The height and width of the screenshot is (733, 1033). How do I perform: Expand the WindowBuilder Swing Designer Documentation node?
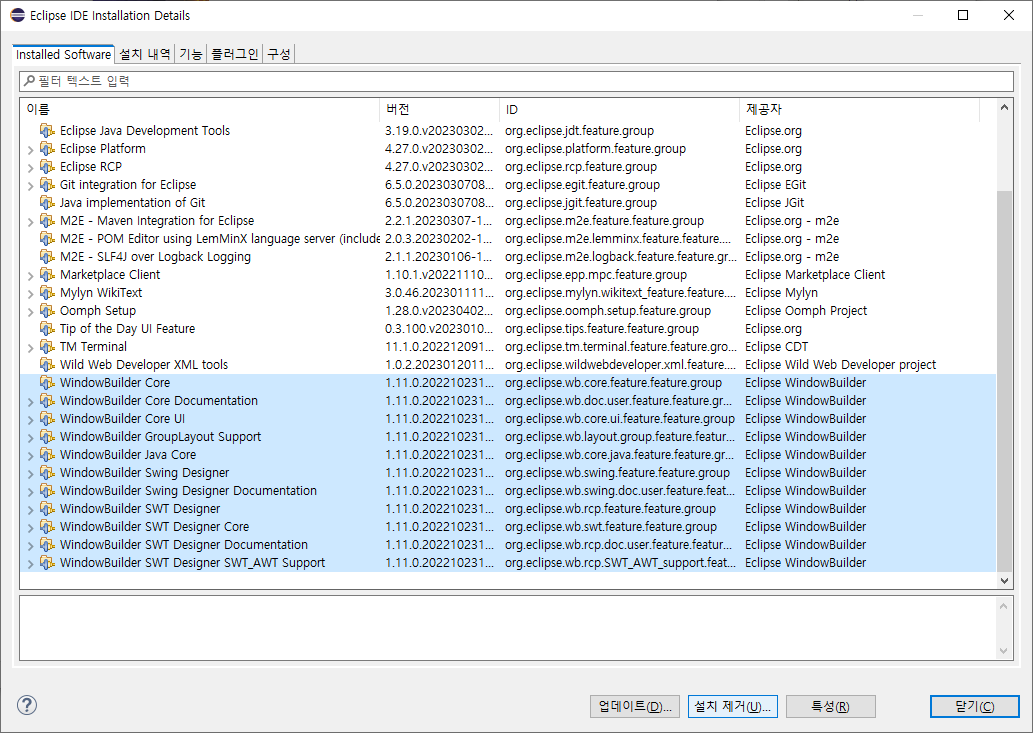click(x=30, y=491)
